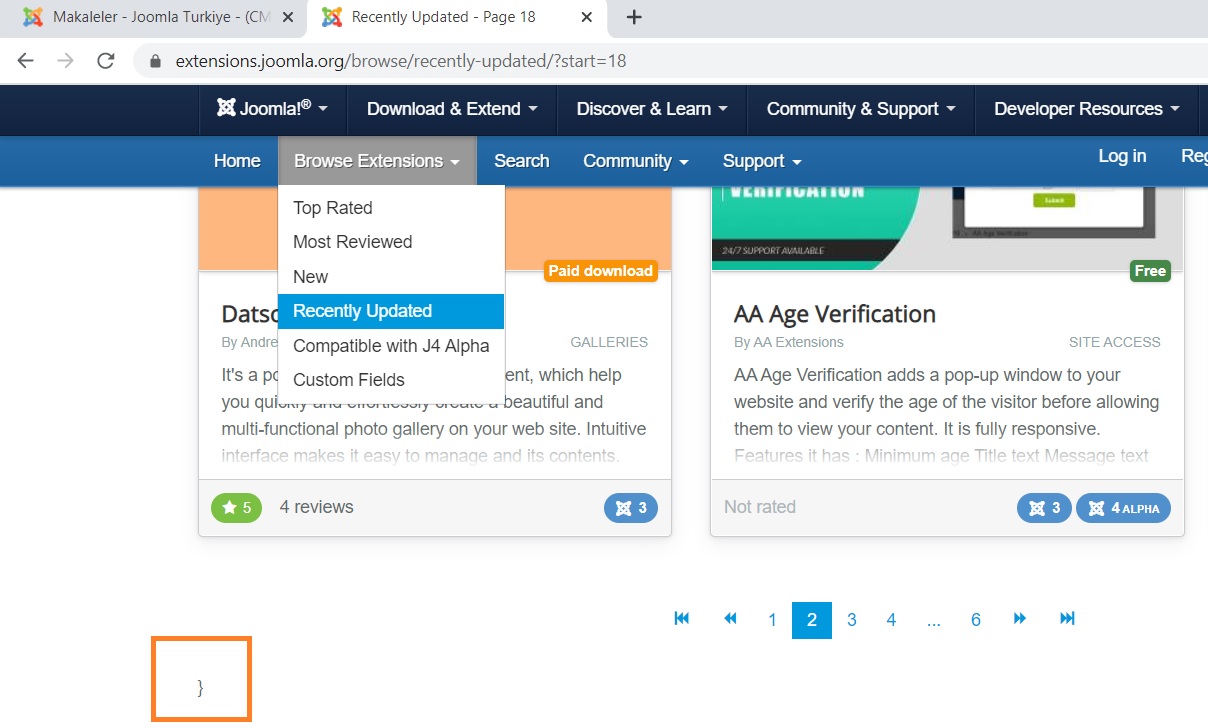Jump to first page using skip-back pagination icon
This screenshot has width=1208, height=728.
coord(681,619)
